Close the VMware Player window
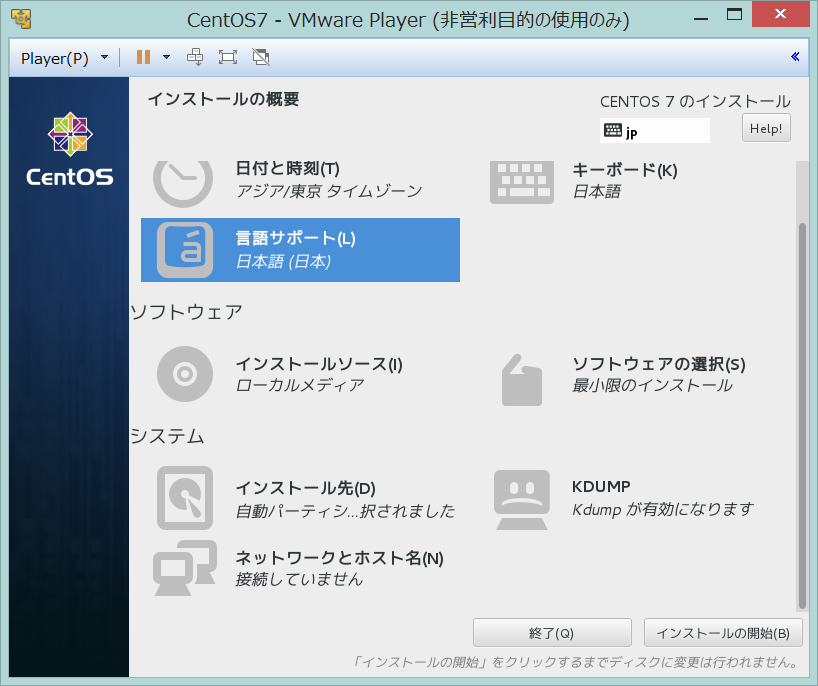 tap(780, 14)
